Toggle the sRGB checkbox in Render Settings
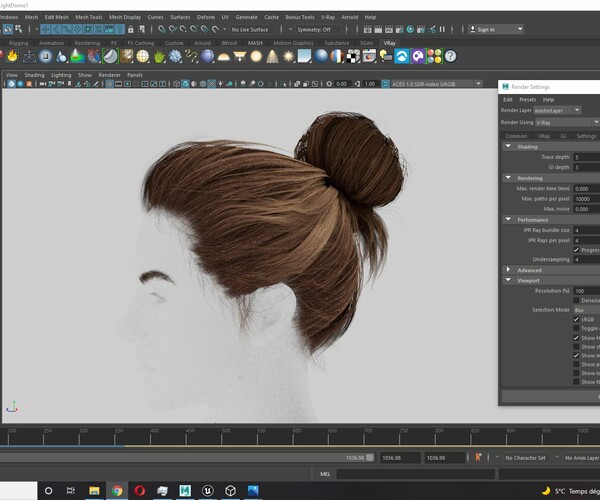The image size is (600, 500). 576,319
